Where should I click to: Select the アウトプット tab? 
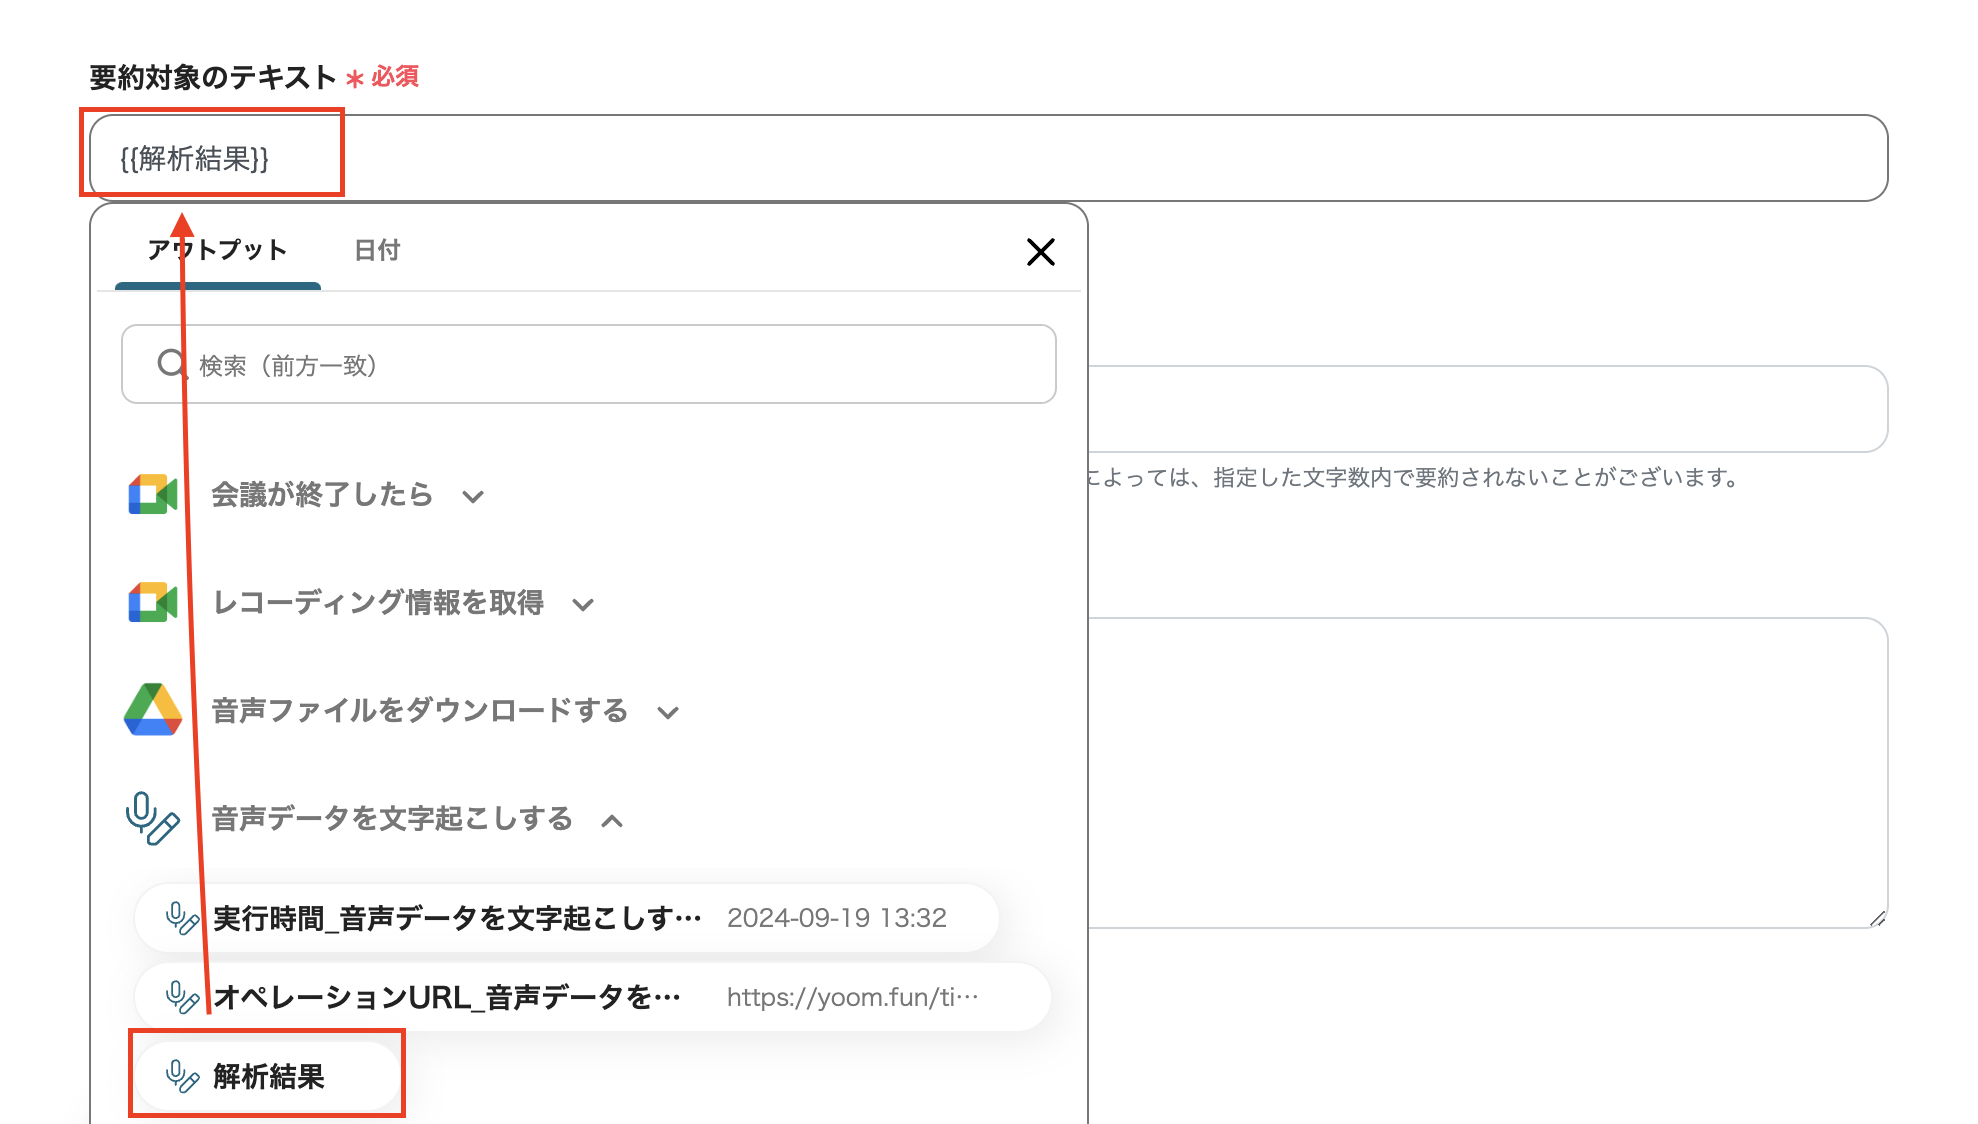216,251
